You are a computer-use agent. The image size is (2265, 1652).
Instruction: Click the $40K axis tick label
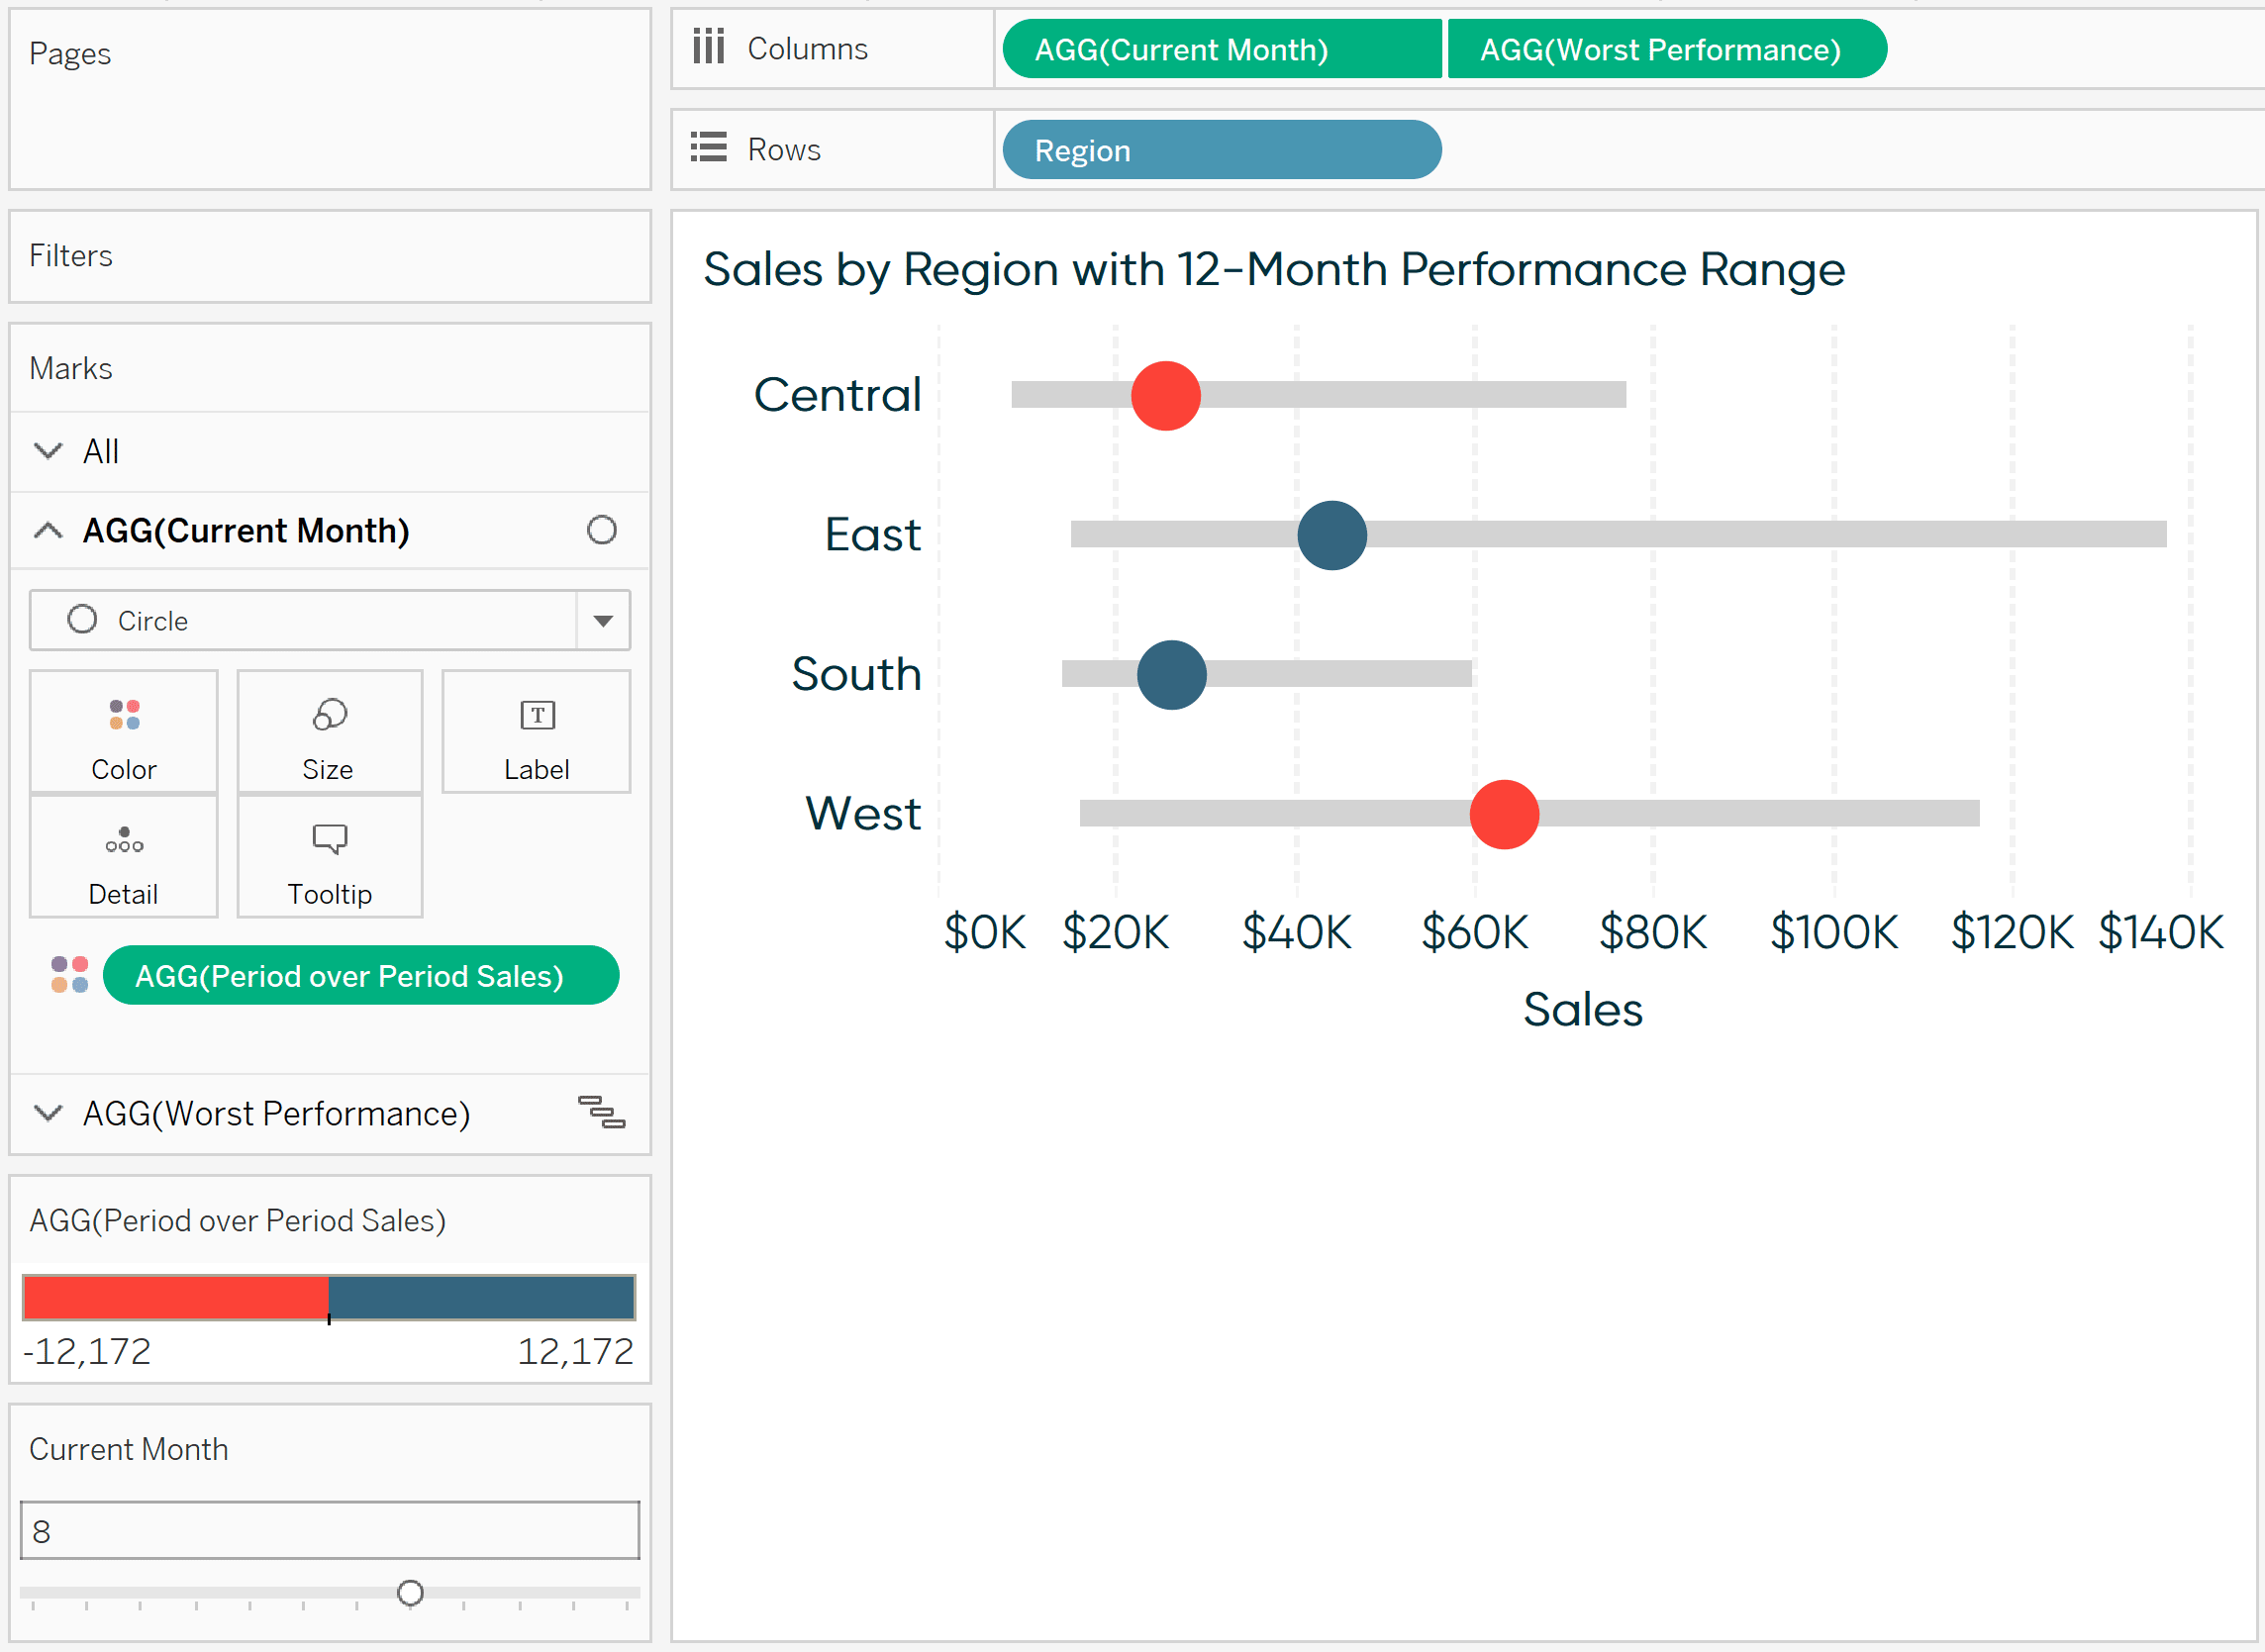pyautogui.click(x=1296, y=932)
